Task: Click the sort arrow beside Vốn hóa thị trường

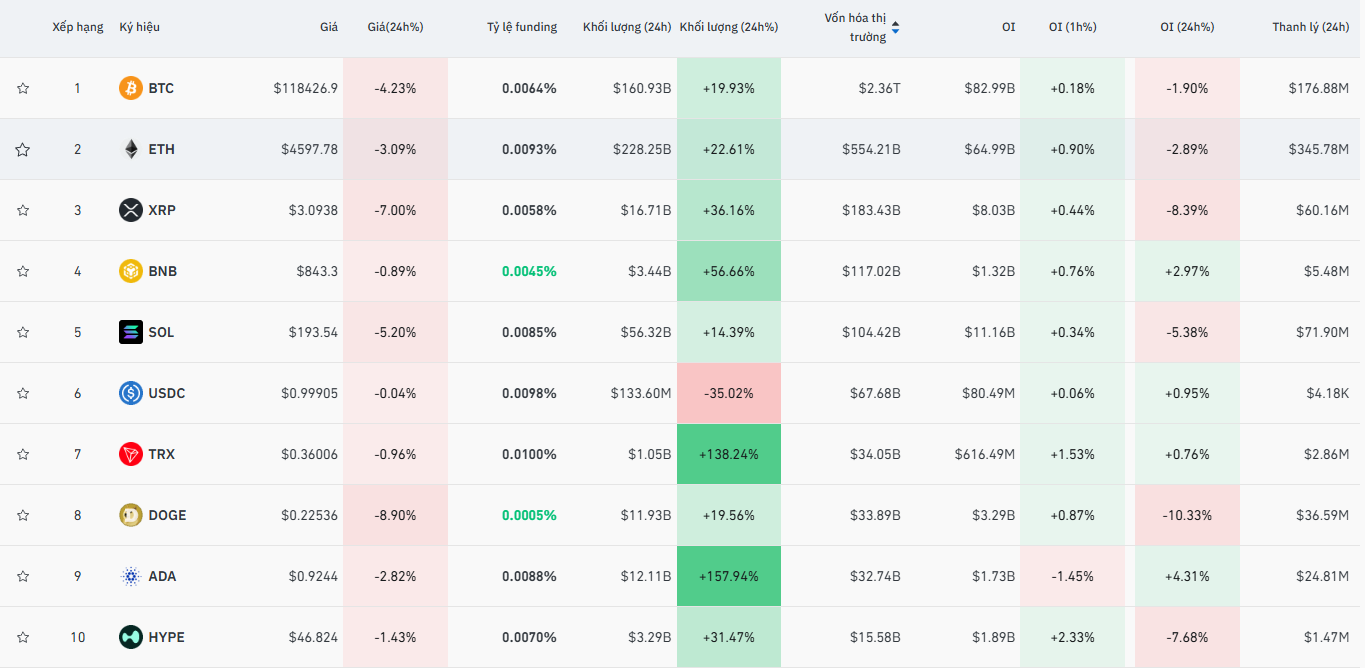Action: [895, 28]
